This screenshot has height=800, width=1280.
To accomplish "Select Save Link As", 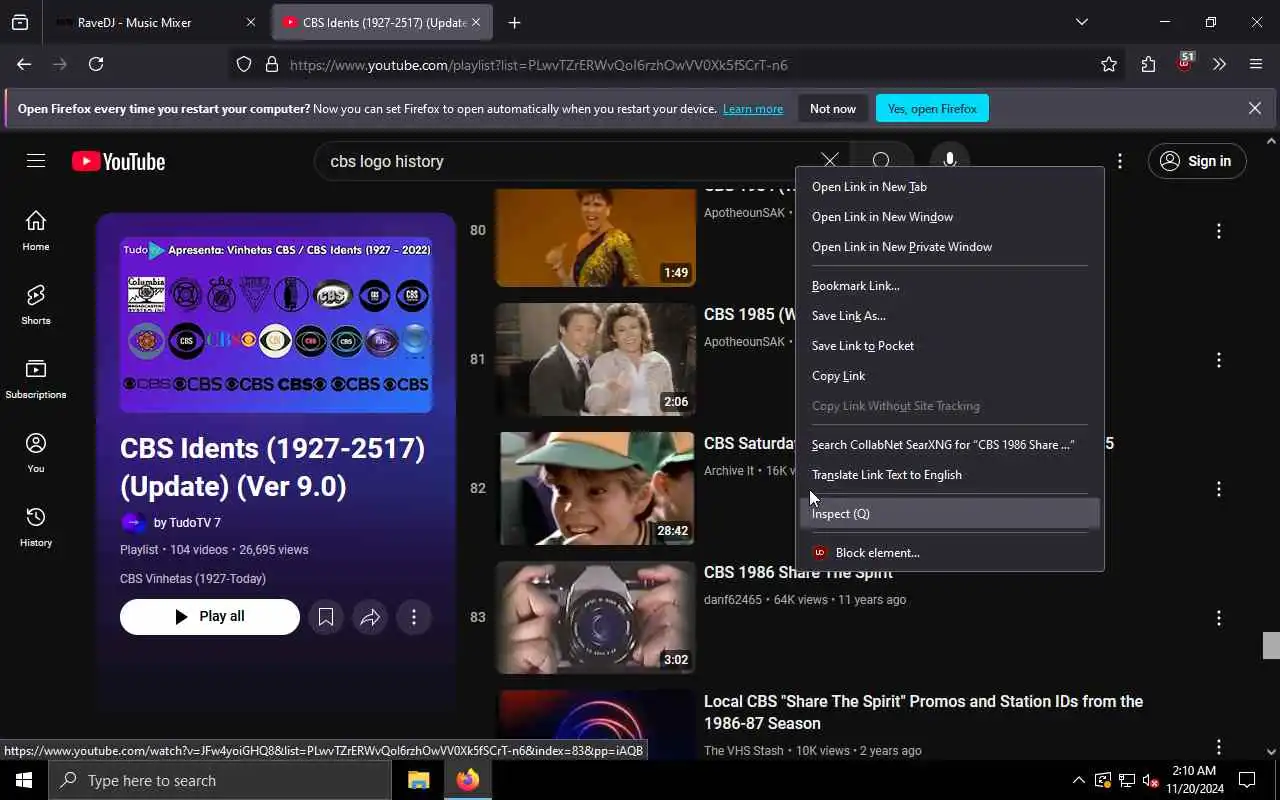I will (x=950, y=316).
